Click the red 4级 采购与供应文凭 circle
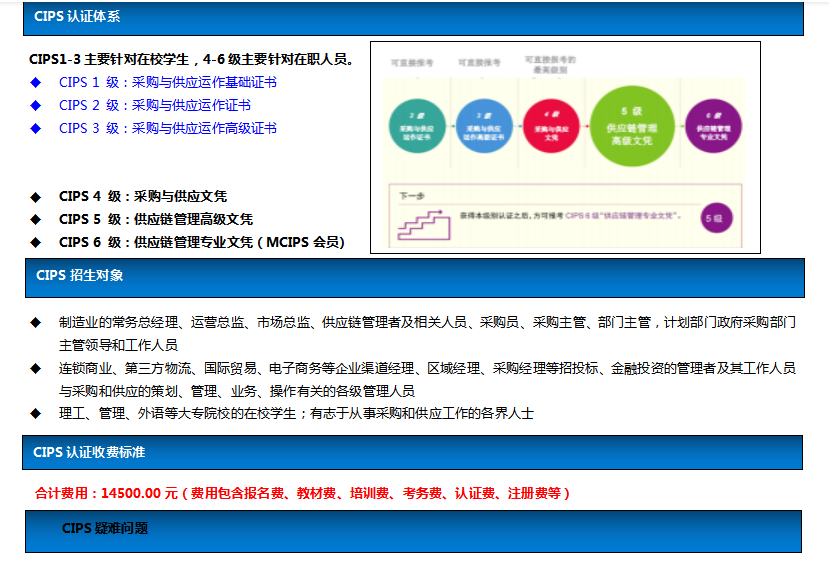Screen dimensions: 829x561 (551, 126)
